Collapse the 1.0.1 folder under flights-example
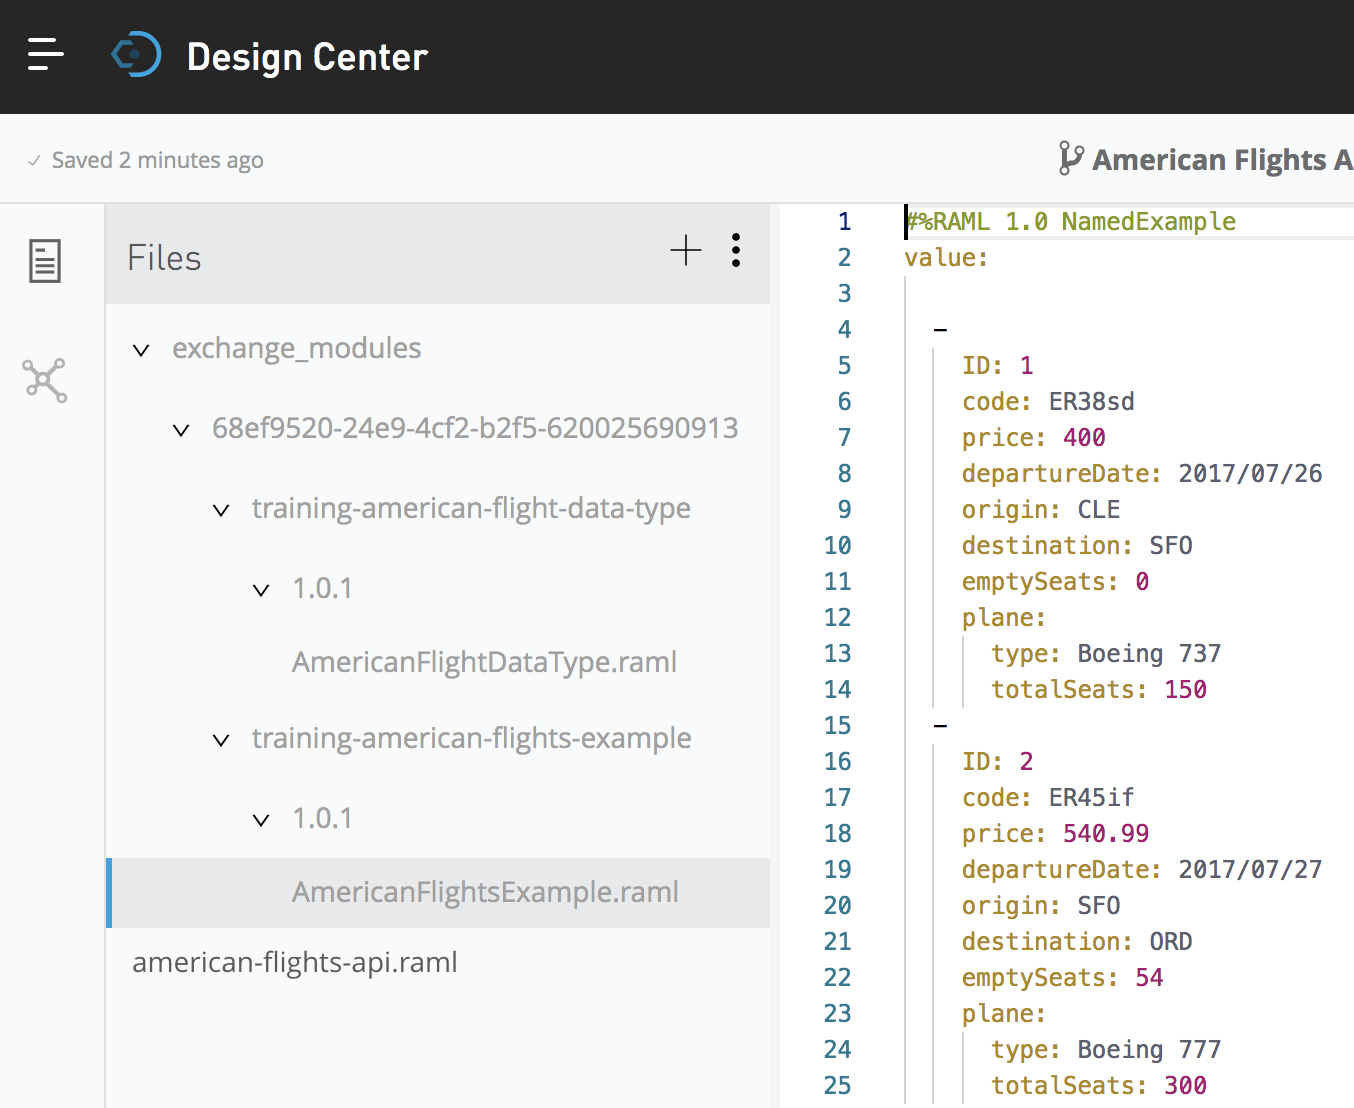Viewport: 1354px width, 1108px height. coord(261,820)
